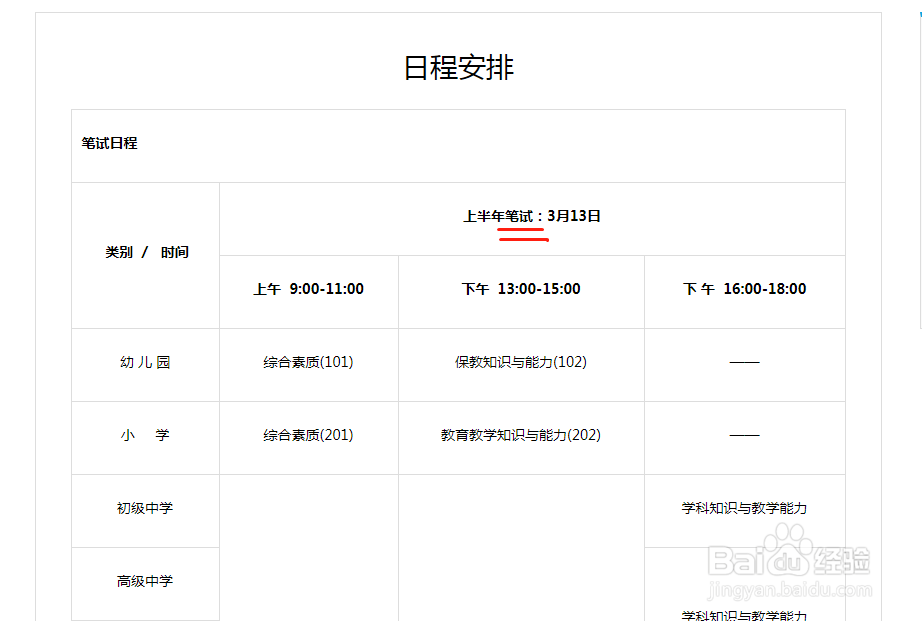Click the 幼儿园 row label

[145, 363]
